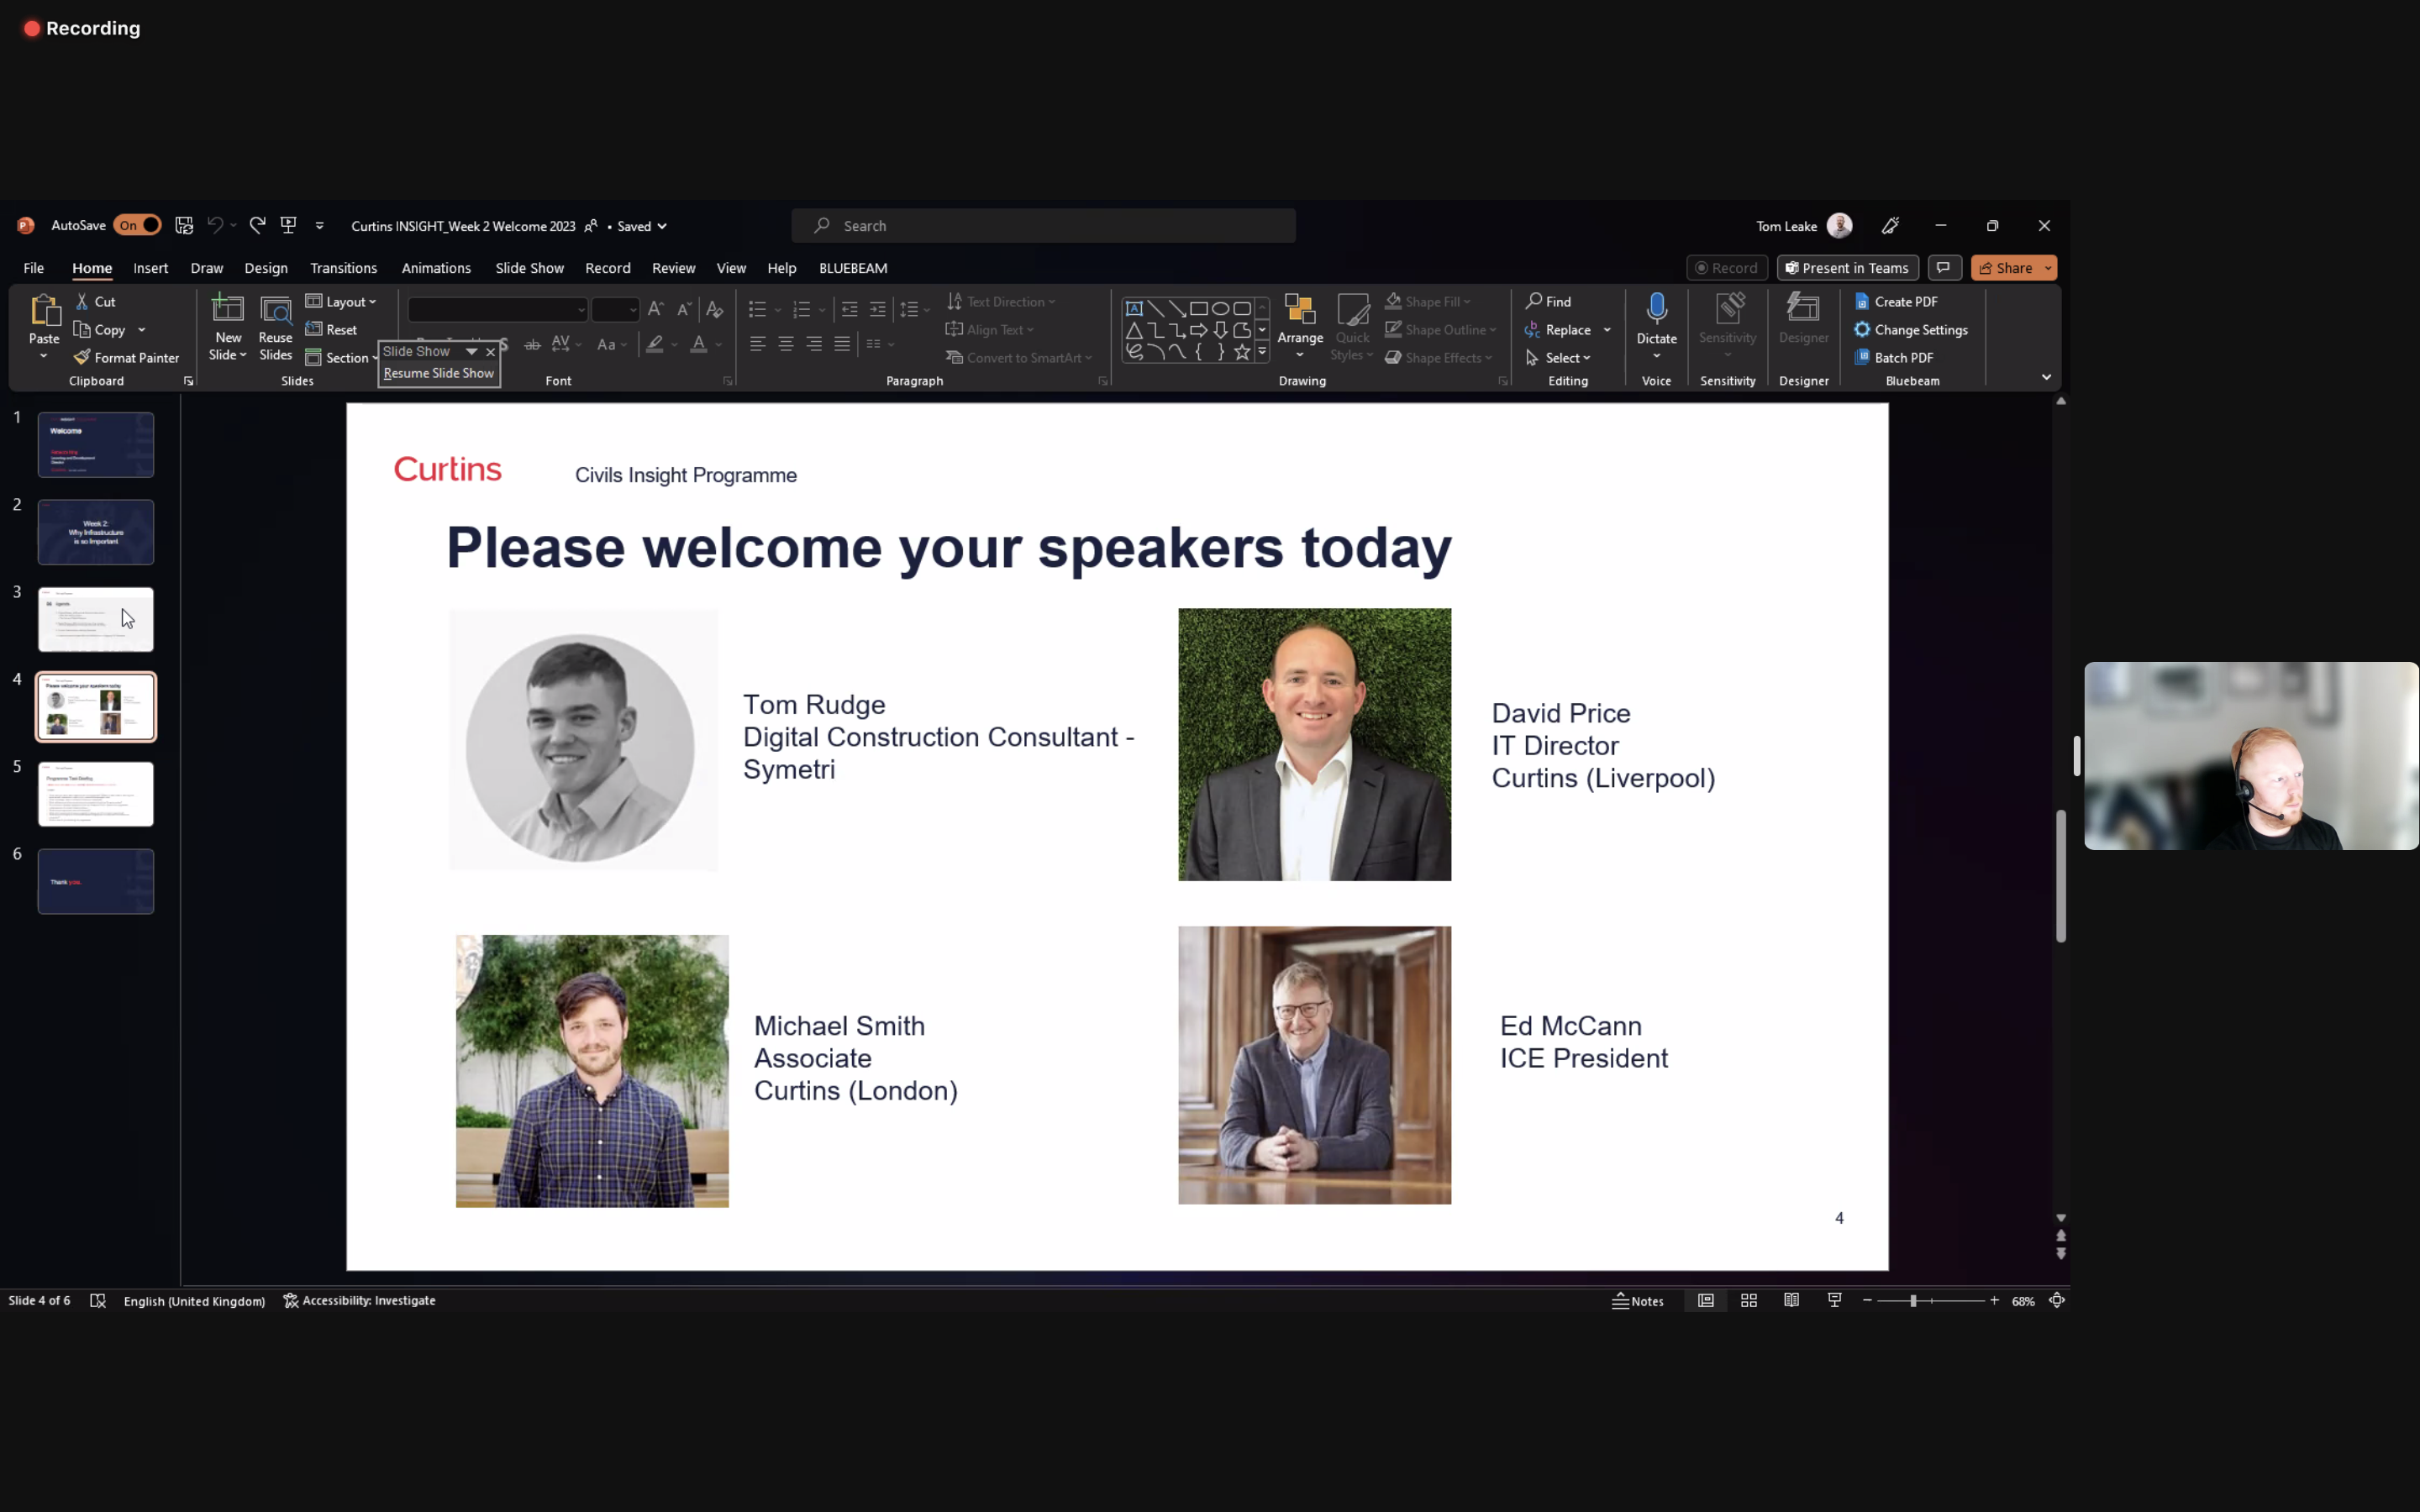Screen dimensions: 2420x1512
Task: Switch to Slide Sorter view
Action: pyautogui.click(x=1748, y=1301)
